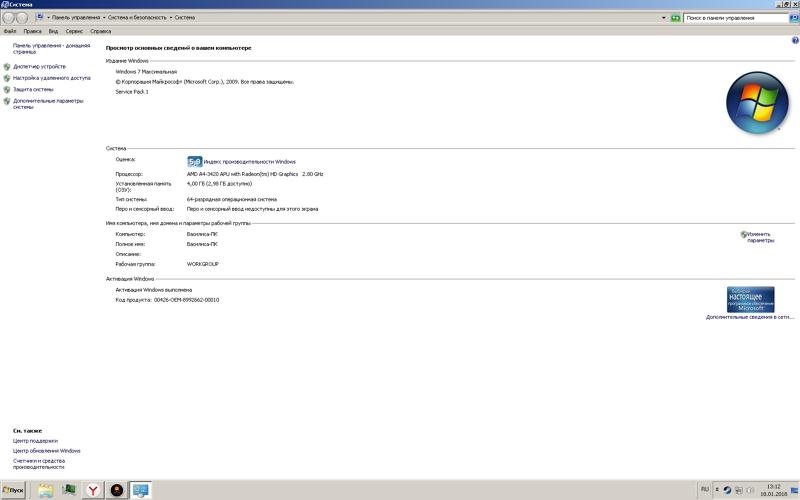Click the Windows 7 Максимальная edition text
The image size is (800, 500).
coord(146,72)
